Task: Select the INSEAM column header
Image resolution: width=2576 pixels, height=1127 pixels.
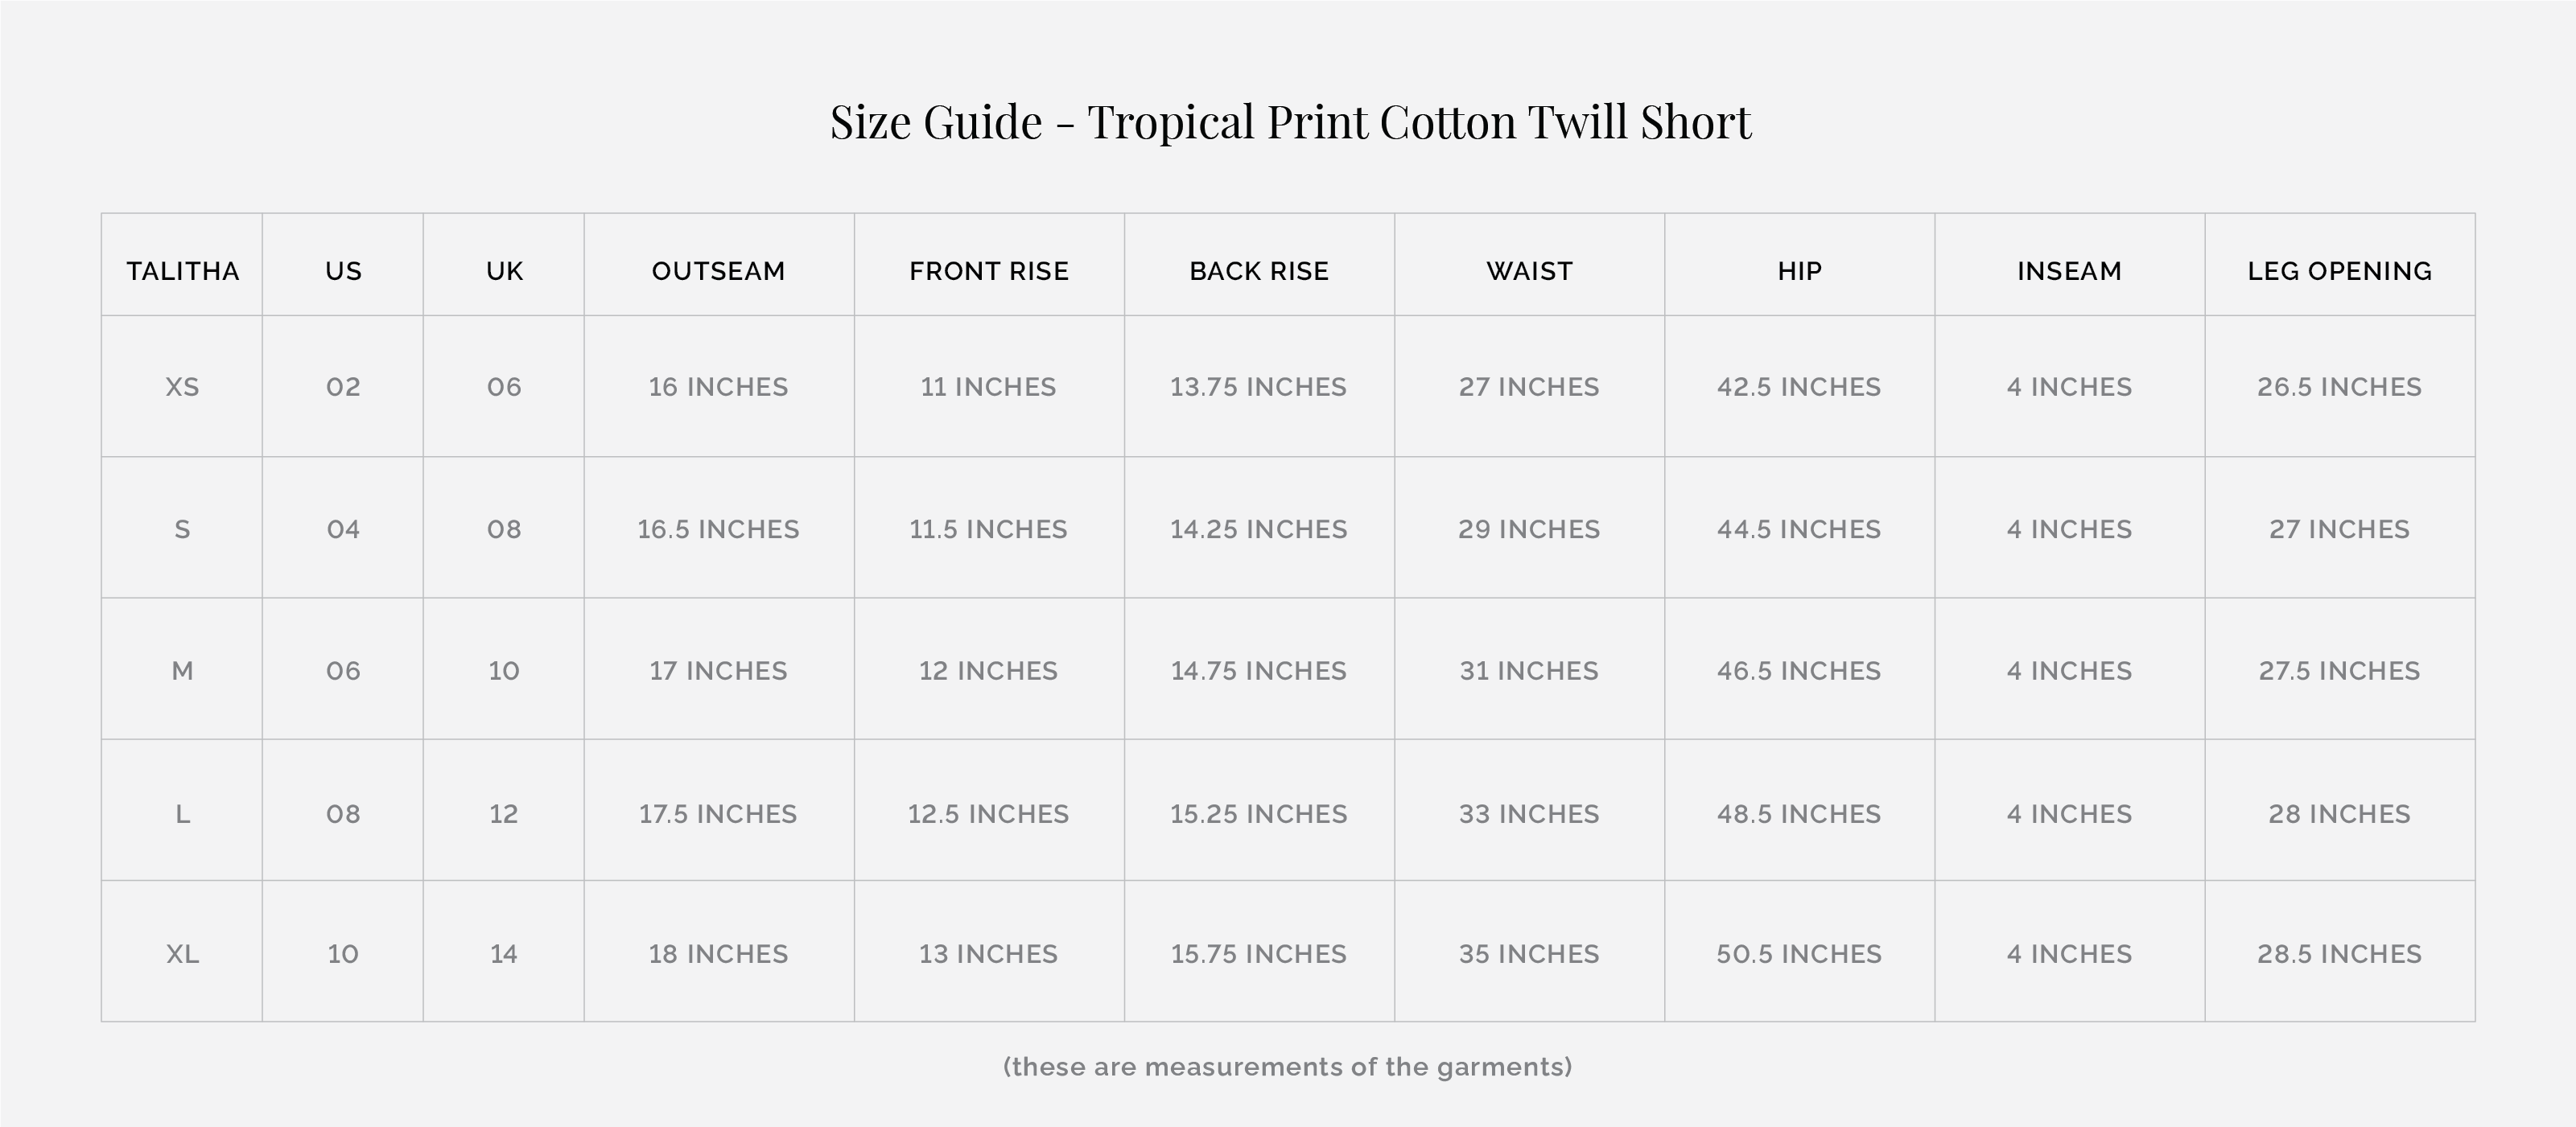Action: (2069, 271)
